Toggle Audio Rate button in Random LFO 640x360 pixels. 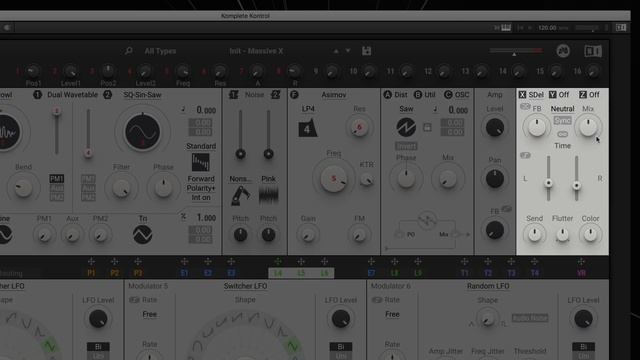530,318
